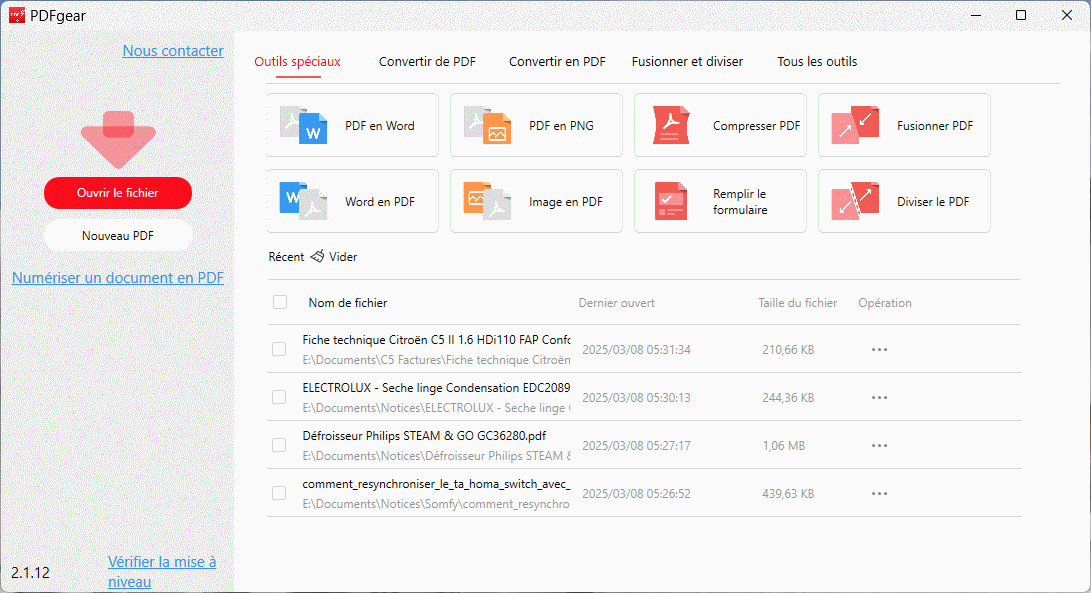The width and height of the screenshot is (1091, 593).
Task: Click Numériser un document en PDF link
Action: click(118, 278)
